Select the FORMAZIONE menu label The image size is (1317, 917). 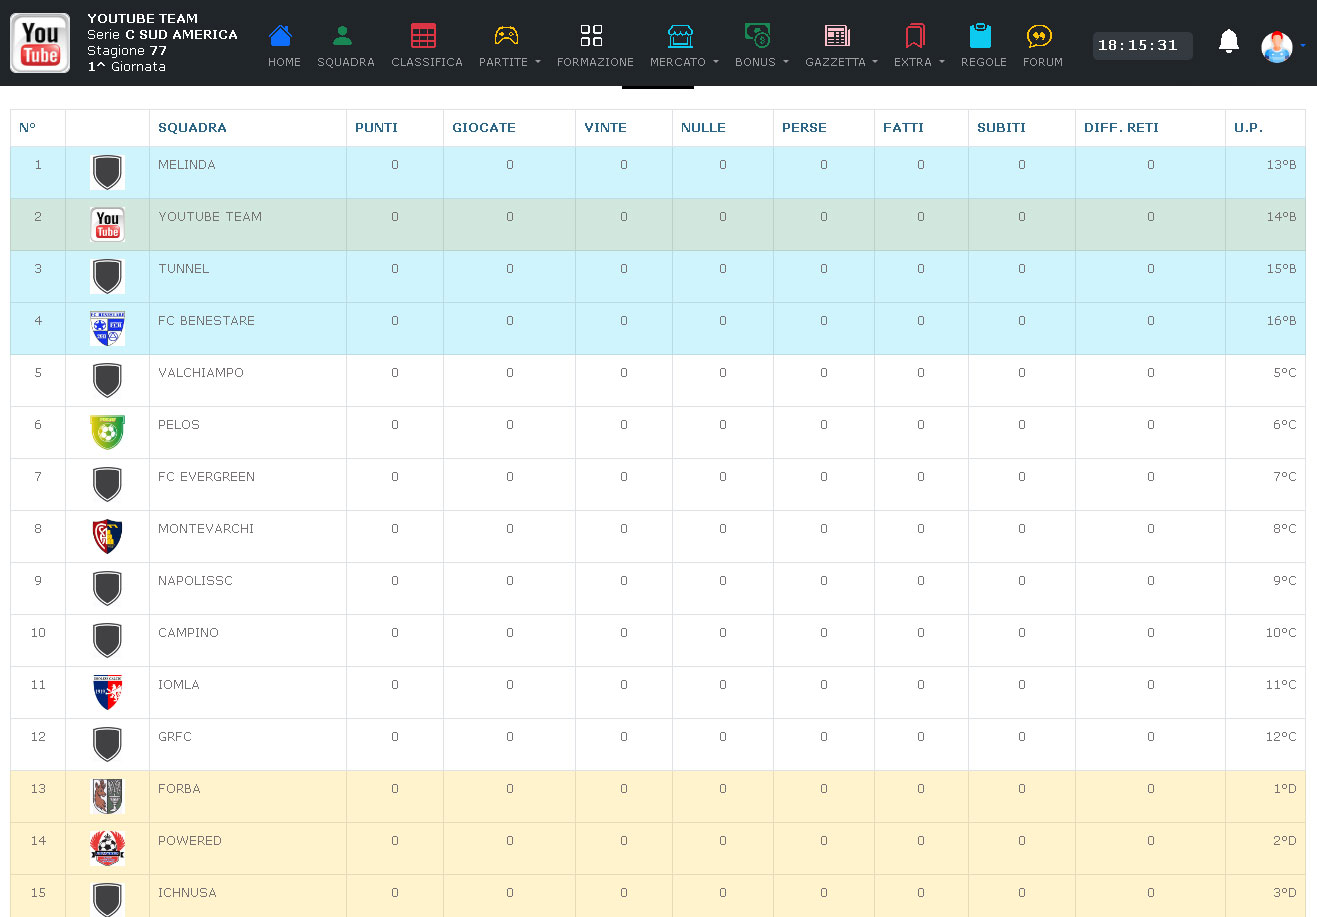tap(595, 62)
